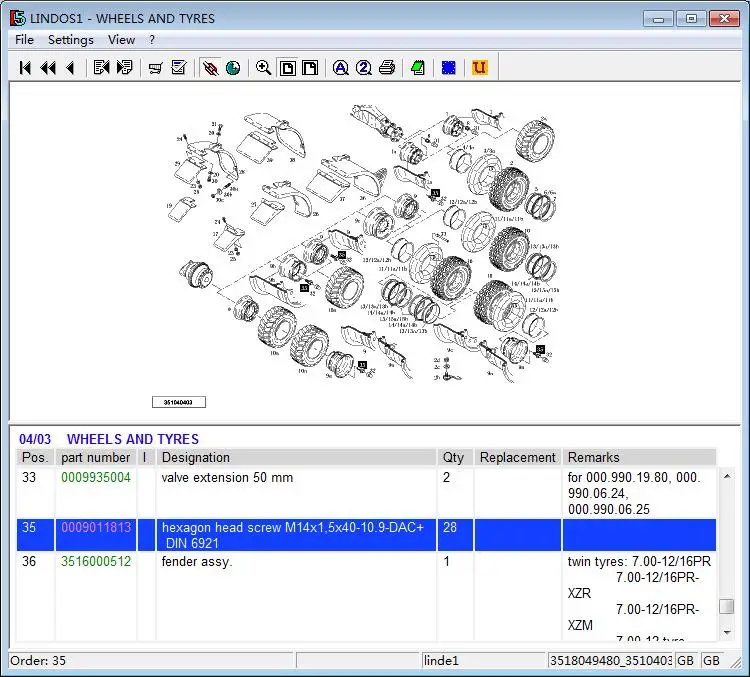Click the blue square icon
The image size is (750, 677).
tap(449, 68)
